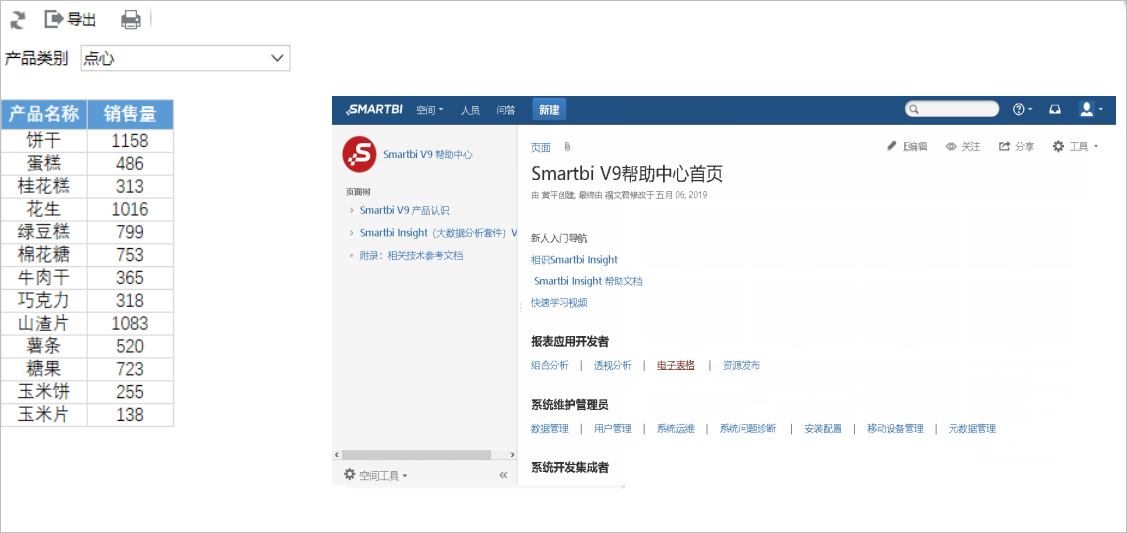Click the search box in the Smartbi header
This screenshot has width=1127, height=533.
click(x=952, y=109)
